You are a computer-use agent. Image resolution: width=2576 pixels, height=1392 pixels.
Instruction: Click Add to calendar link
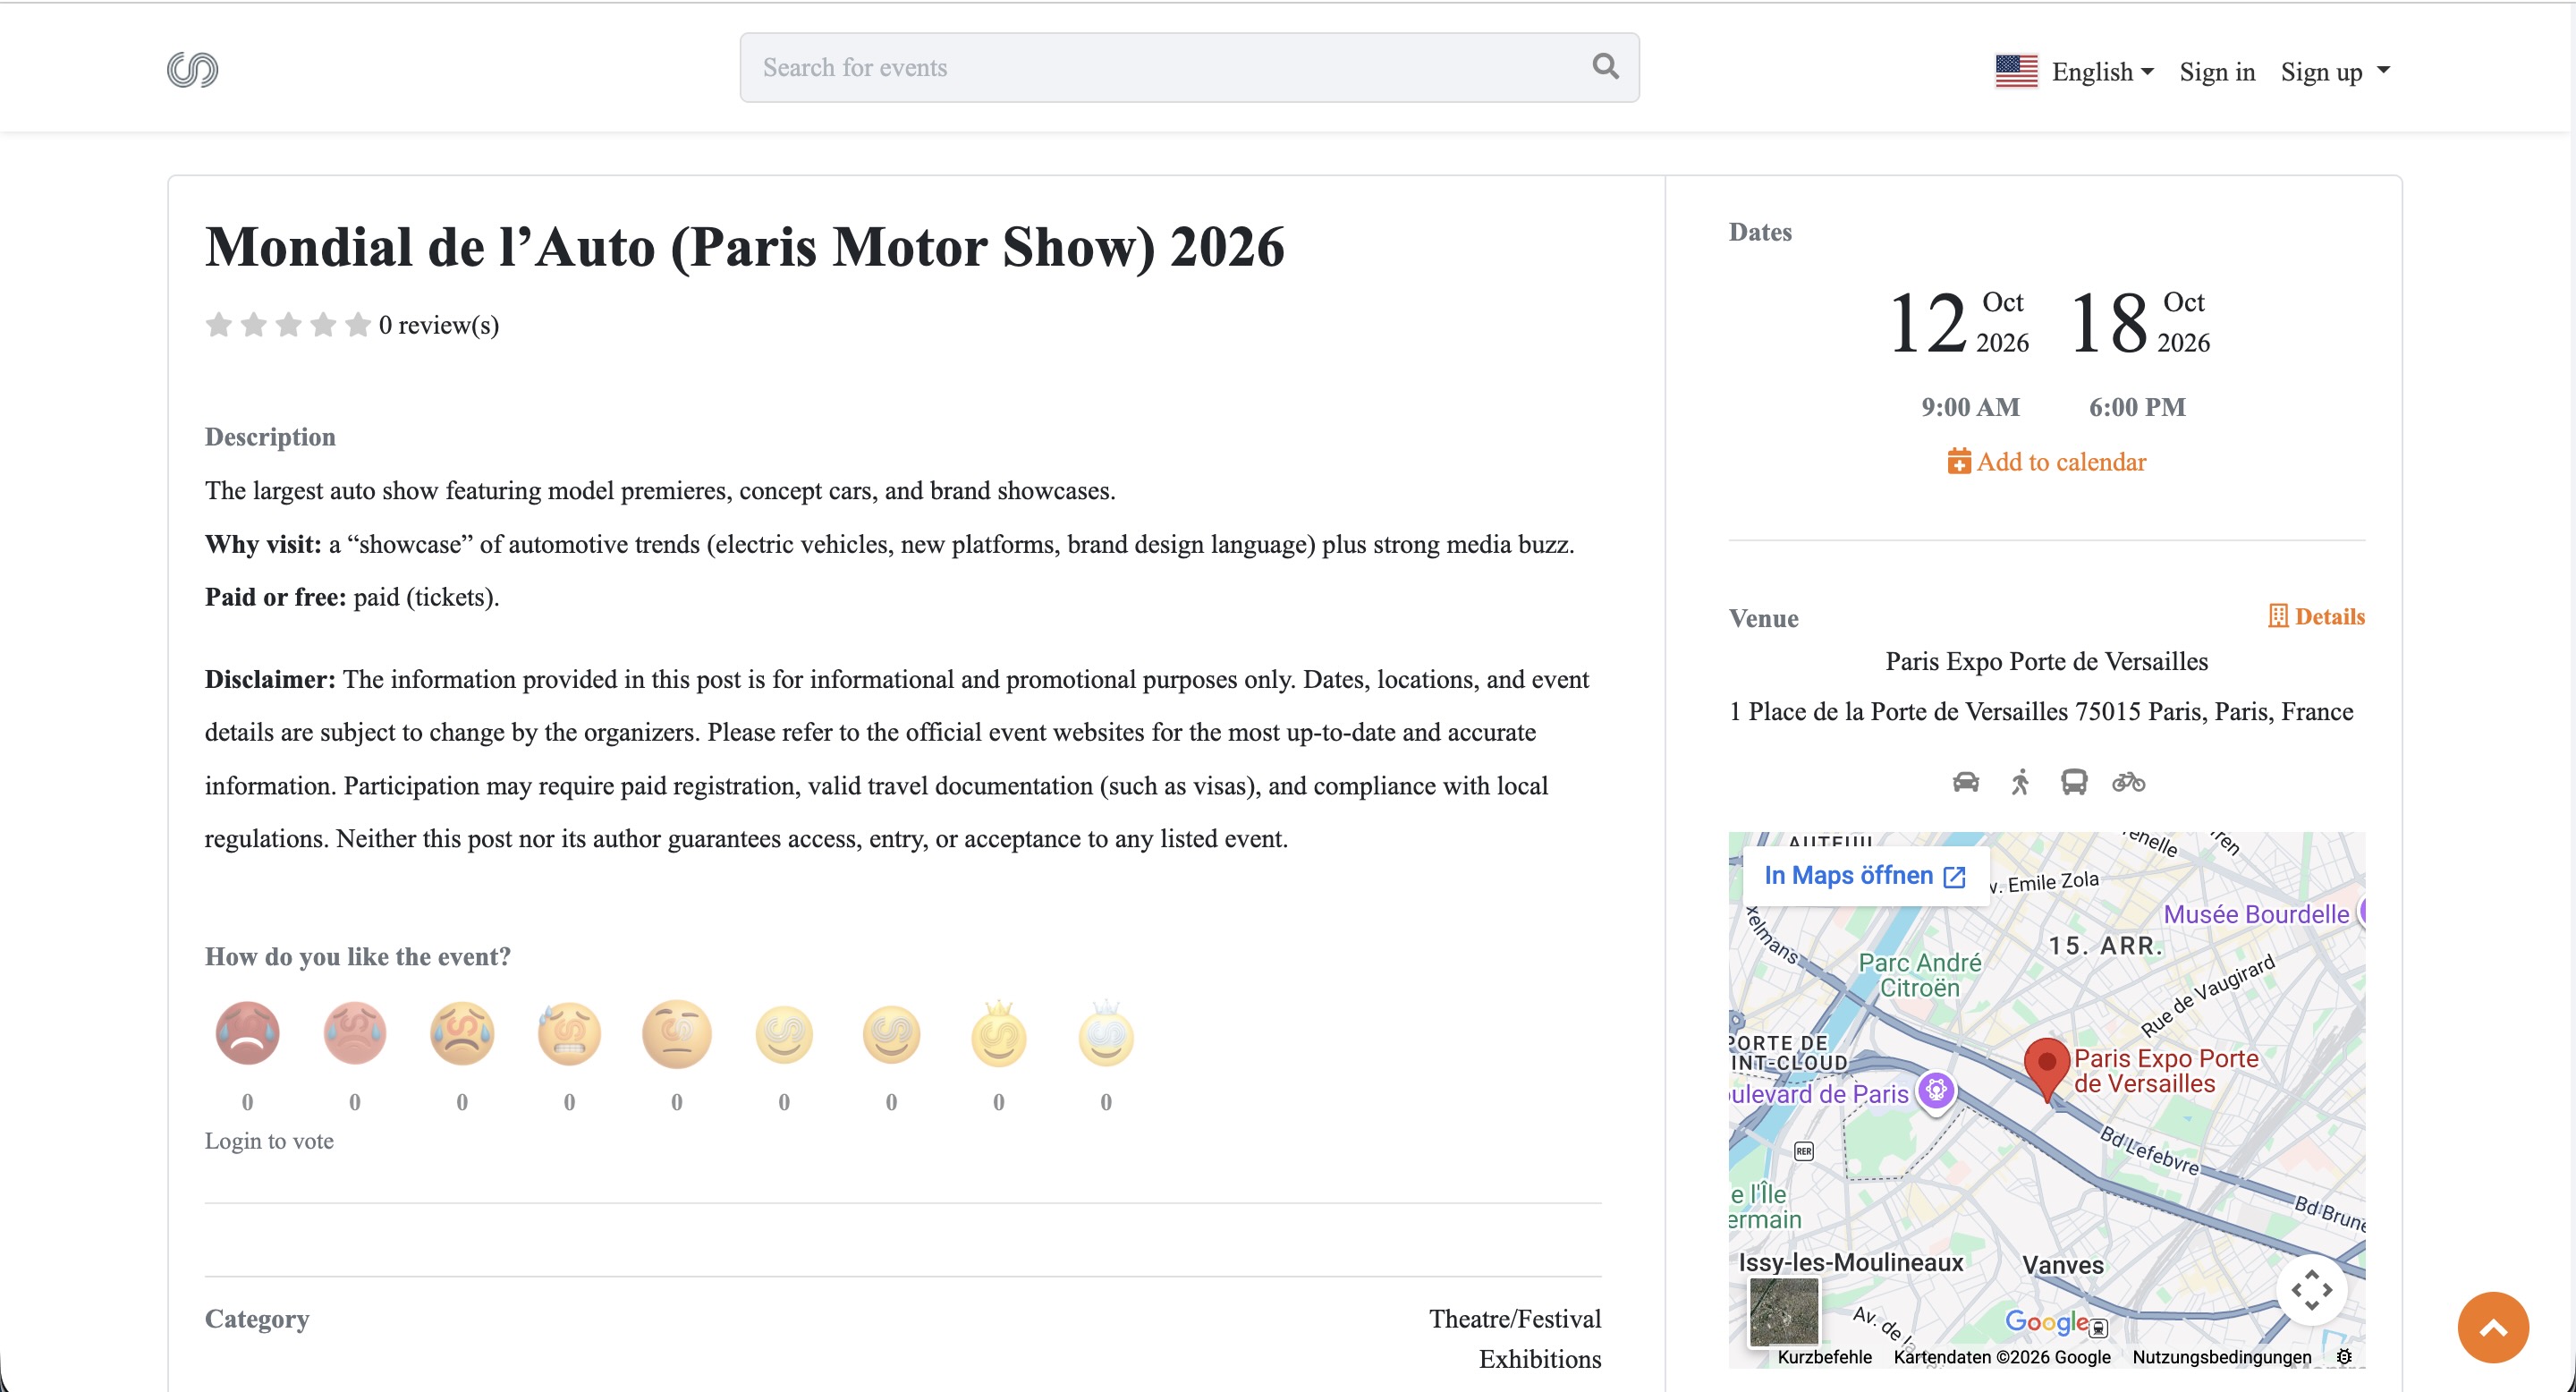pyautogui.click(x=2047, y=462)
